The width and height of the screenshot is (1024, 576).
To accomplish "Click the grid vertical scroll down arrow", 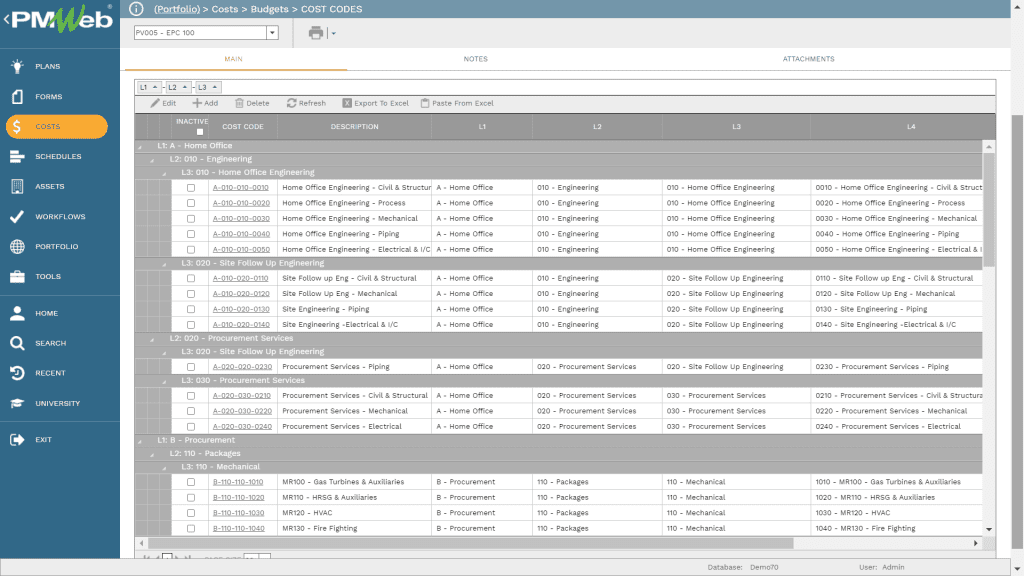I will pos(989,530).
